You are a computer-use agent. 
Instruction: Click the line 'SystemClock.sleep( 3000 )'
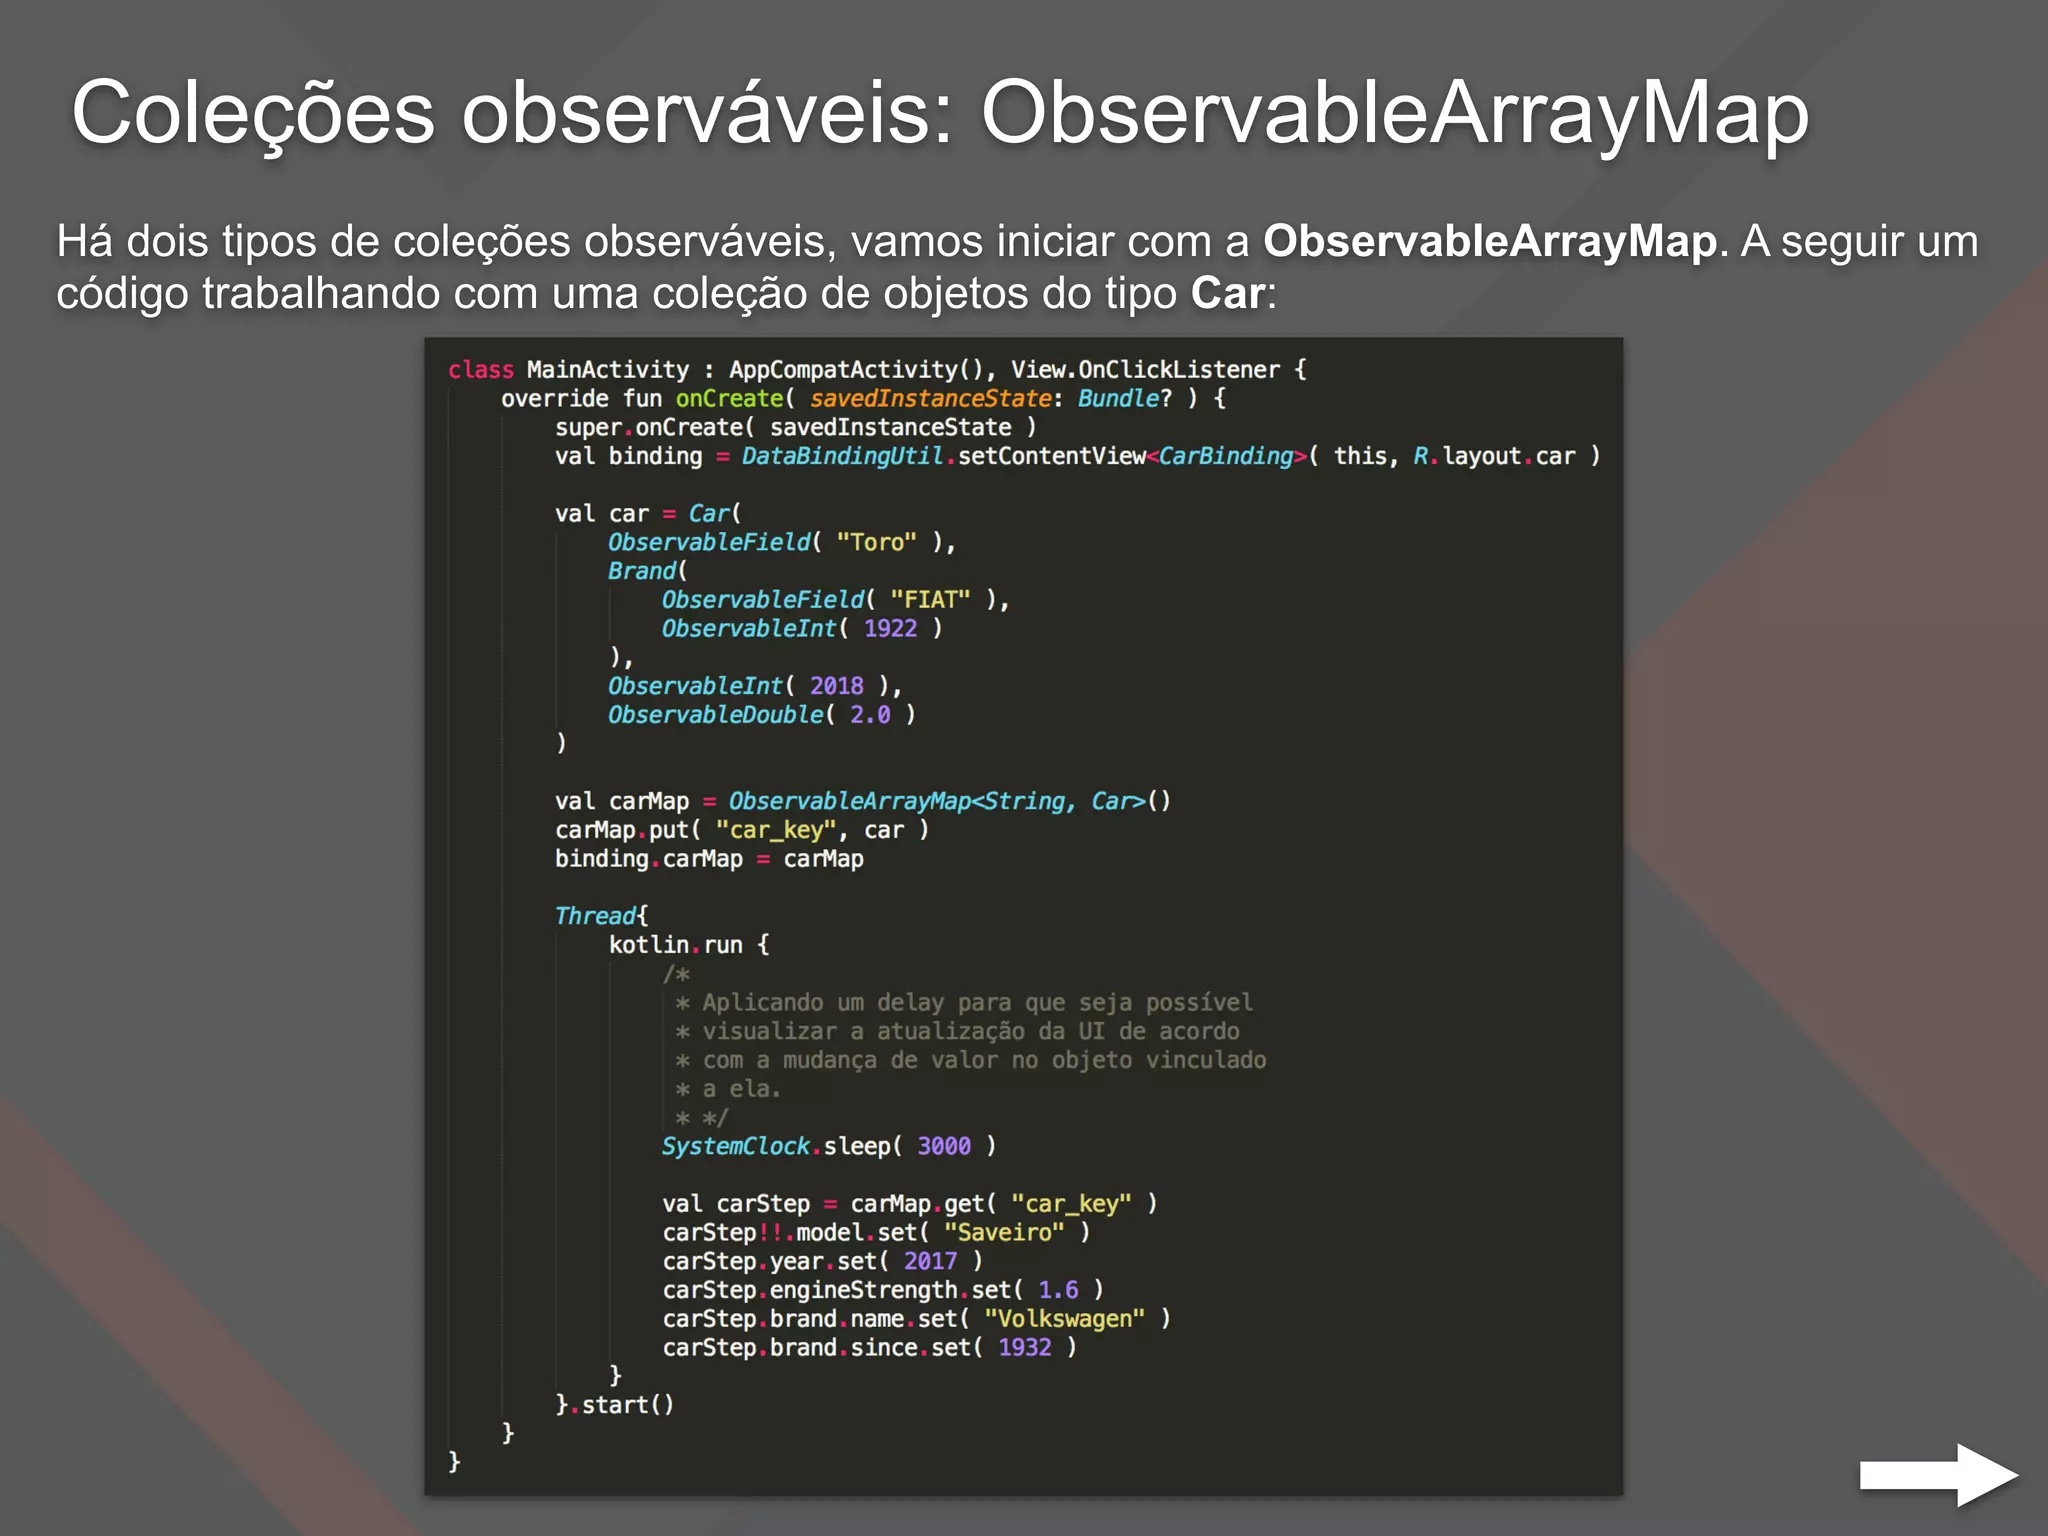[x=829, y=1146]
